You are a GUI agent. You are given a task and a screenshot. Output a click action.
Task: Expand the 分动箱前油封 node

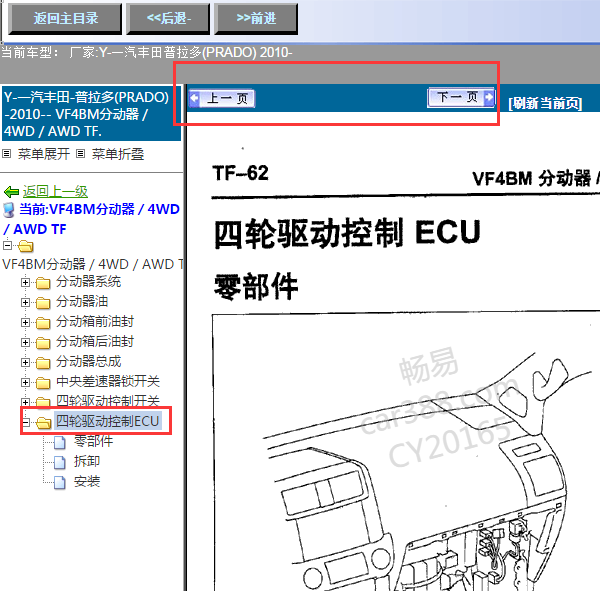pyautogui.click(x=25, y=322)
